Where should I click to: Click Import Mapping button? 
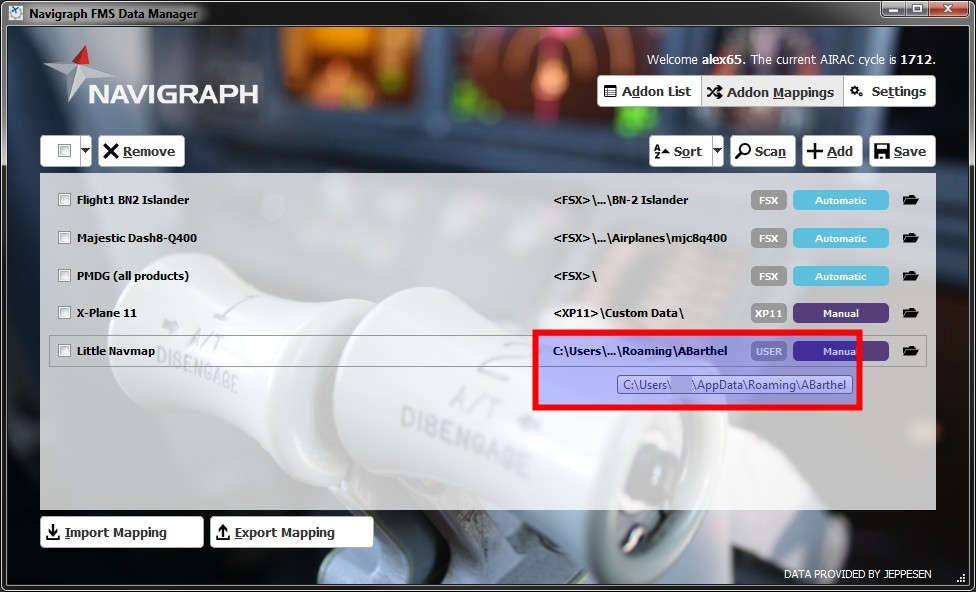[121, 532]
